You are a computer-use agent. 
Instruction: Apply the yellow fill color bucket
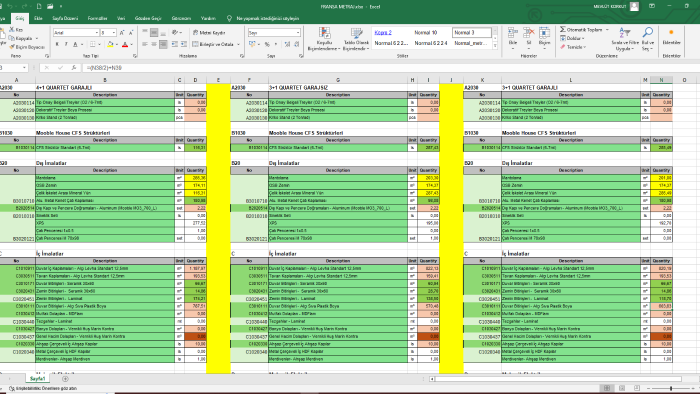click(110, 44)
